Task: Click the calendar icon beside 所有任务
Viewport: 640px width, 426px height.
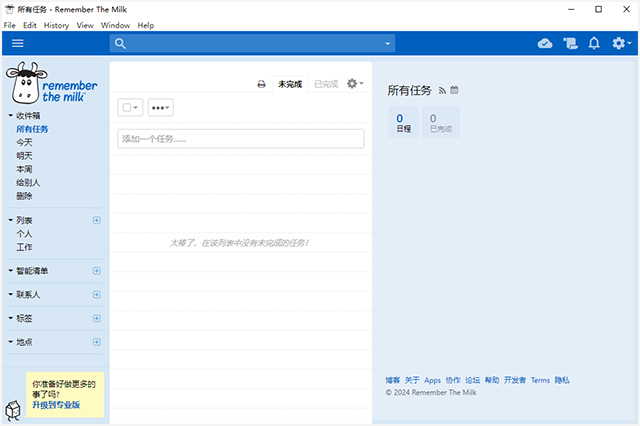Action: pyautogui.click(x=454, y=90)
